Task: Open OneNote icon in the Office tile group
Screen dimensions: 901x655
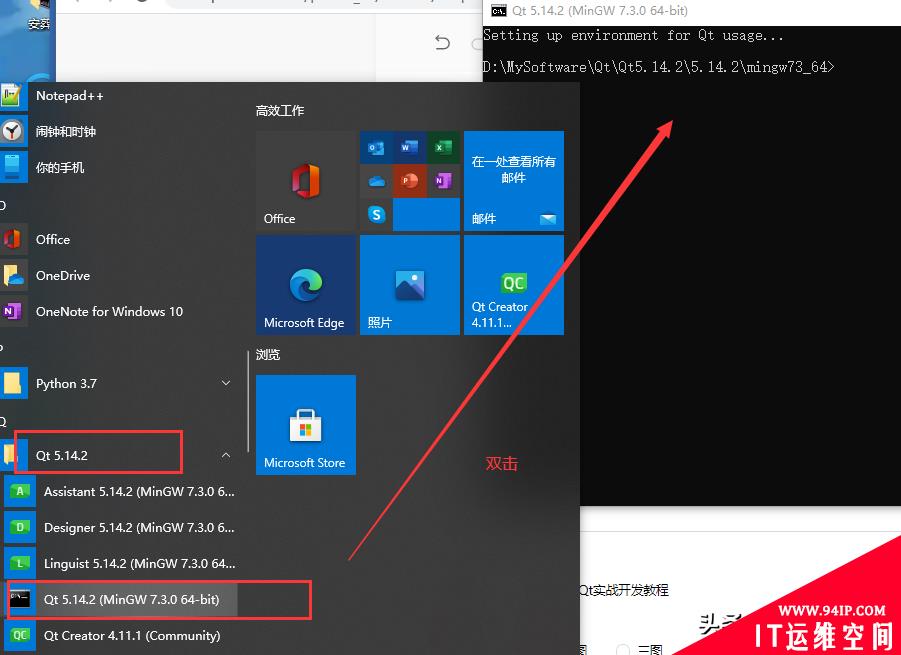Action: (x=443, y=181)
